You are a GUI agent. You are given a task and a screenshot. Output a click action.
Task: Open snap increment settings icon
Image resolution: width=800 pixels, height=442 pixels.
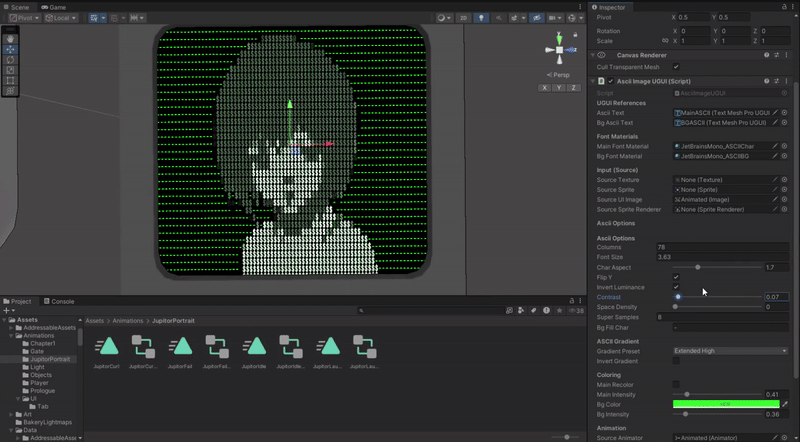click(x=137, y=18)
